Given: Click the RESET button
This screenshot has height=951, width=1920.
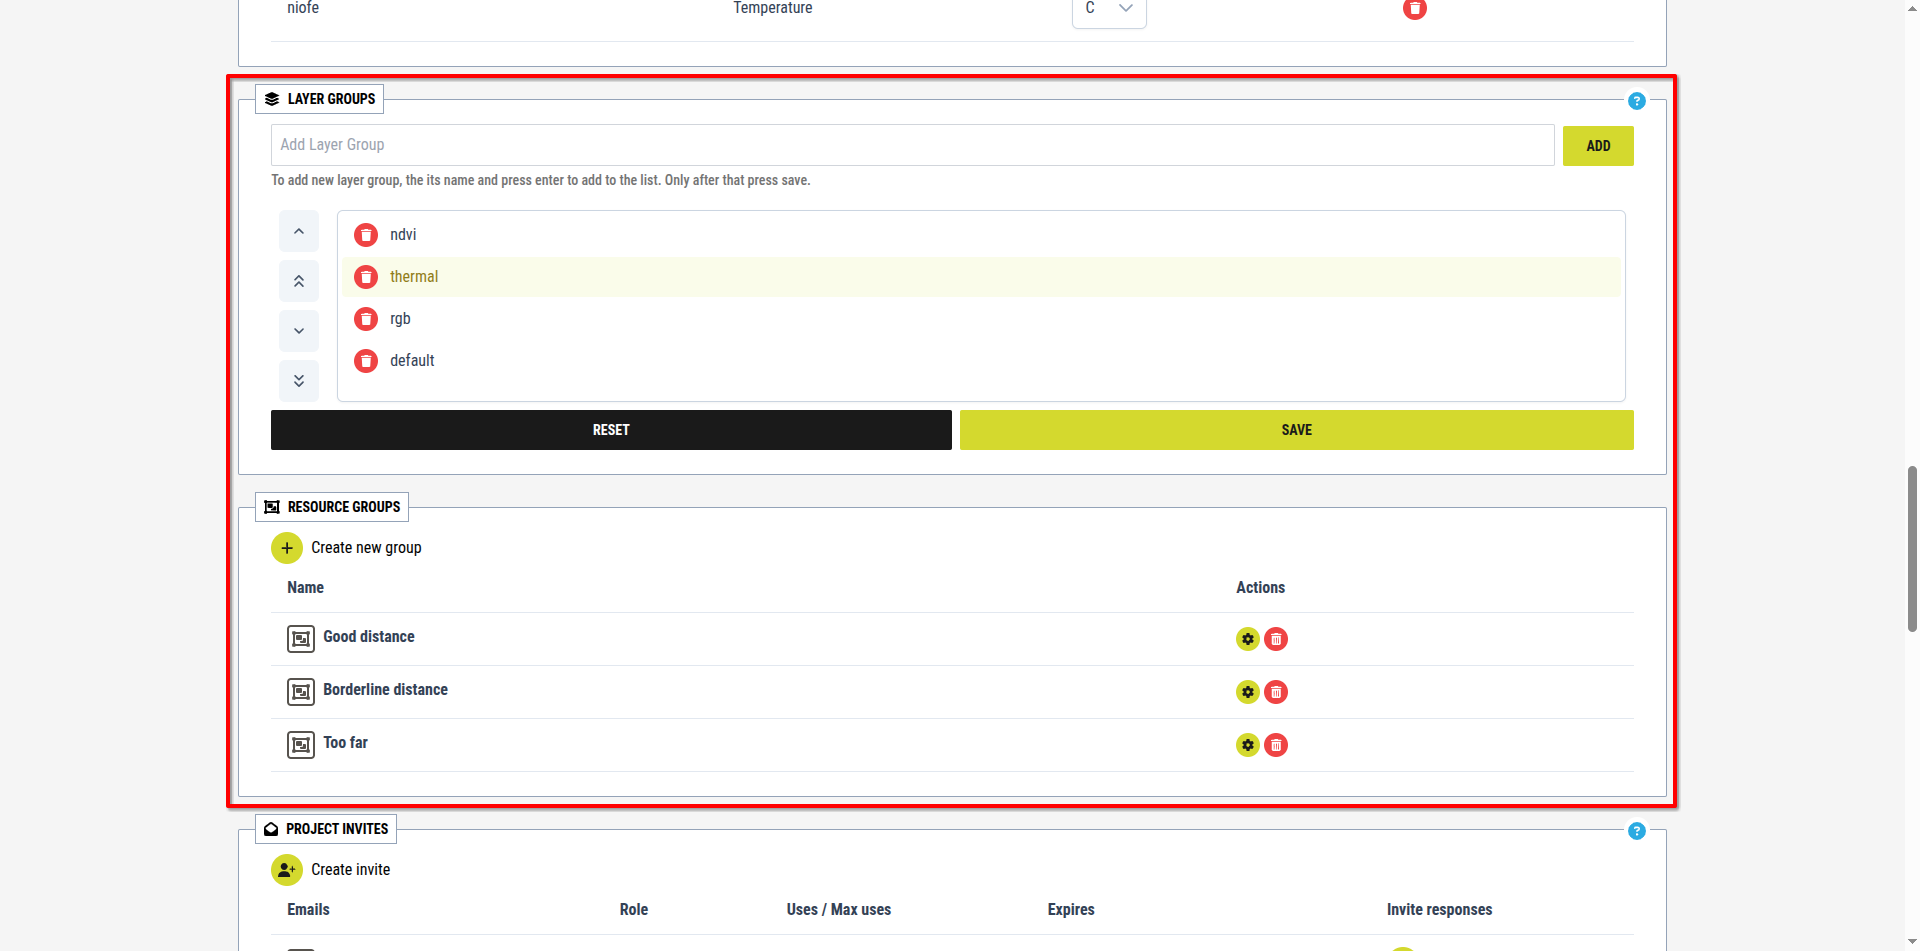Looking at the screenshot, I should coord(611,430).
